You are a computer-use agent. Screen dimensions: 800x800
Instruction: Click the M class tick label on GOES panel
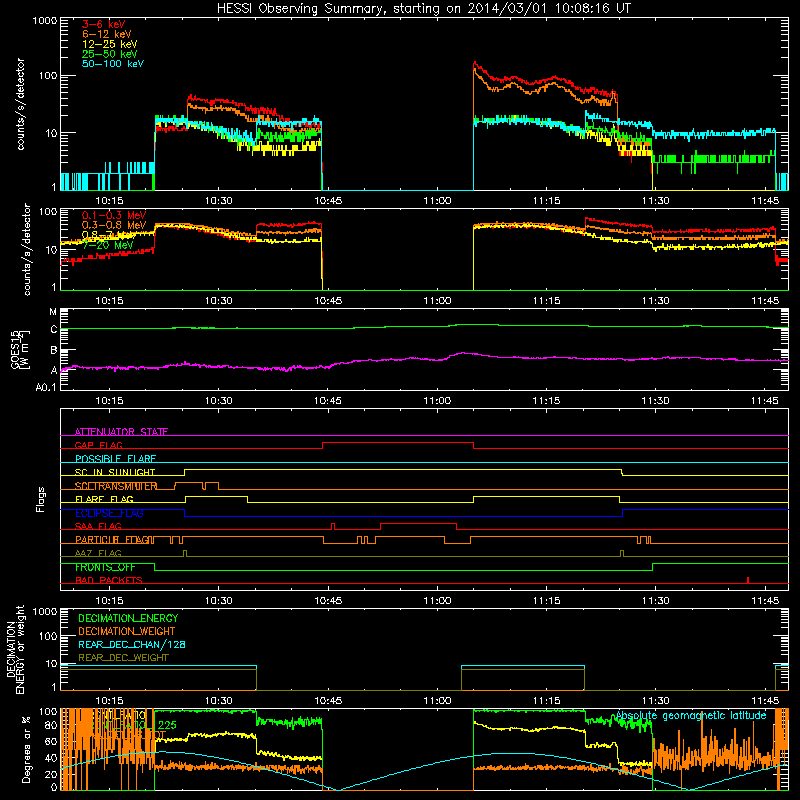pos(53,311)
